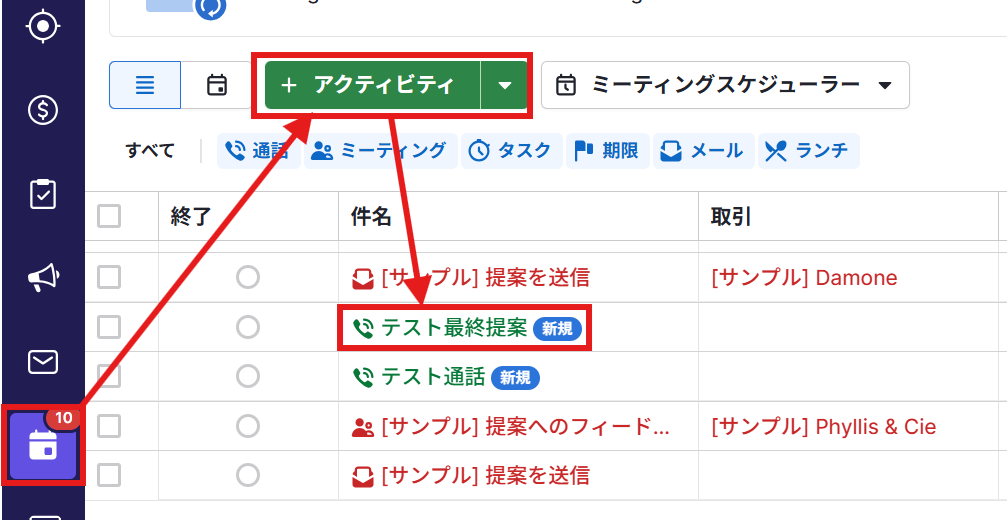Switch to list view using the lines icon

(145, 85)
